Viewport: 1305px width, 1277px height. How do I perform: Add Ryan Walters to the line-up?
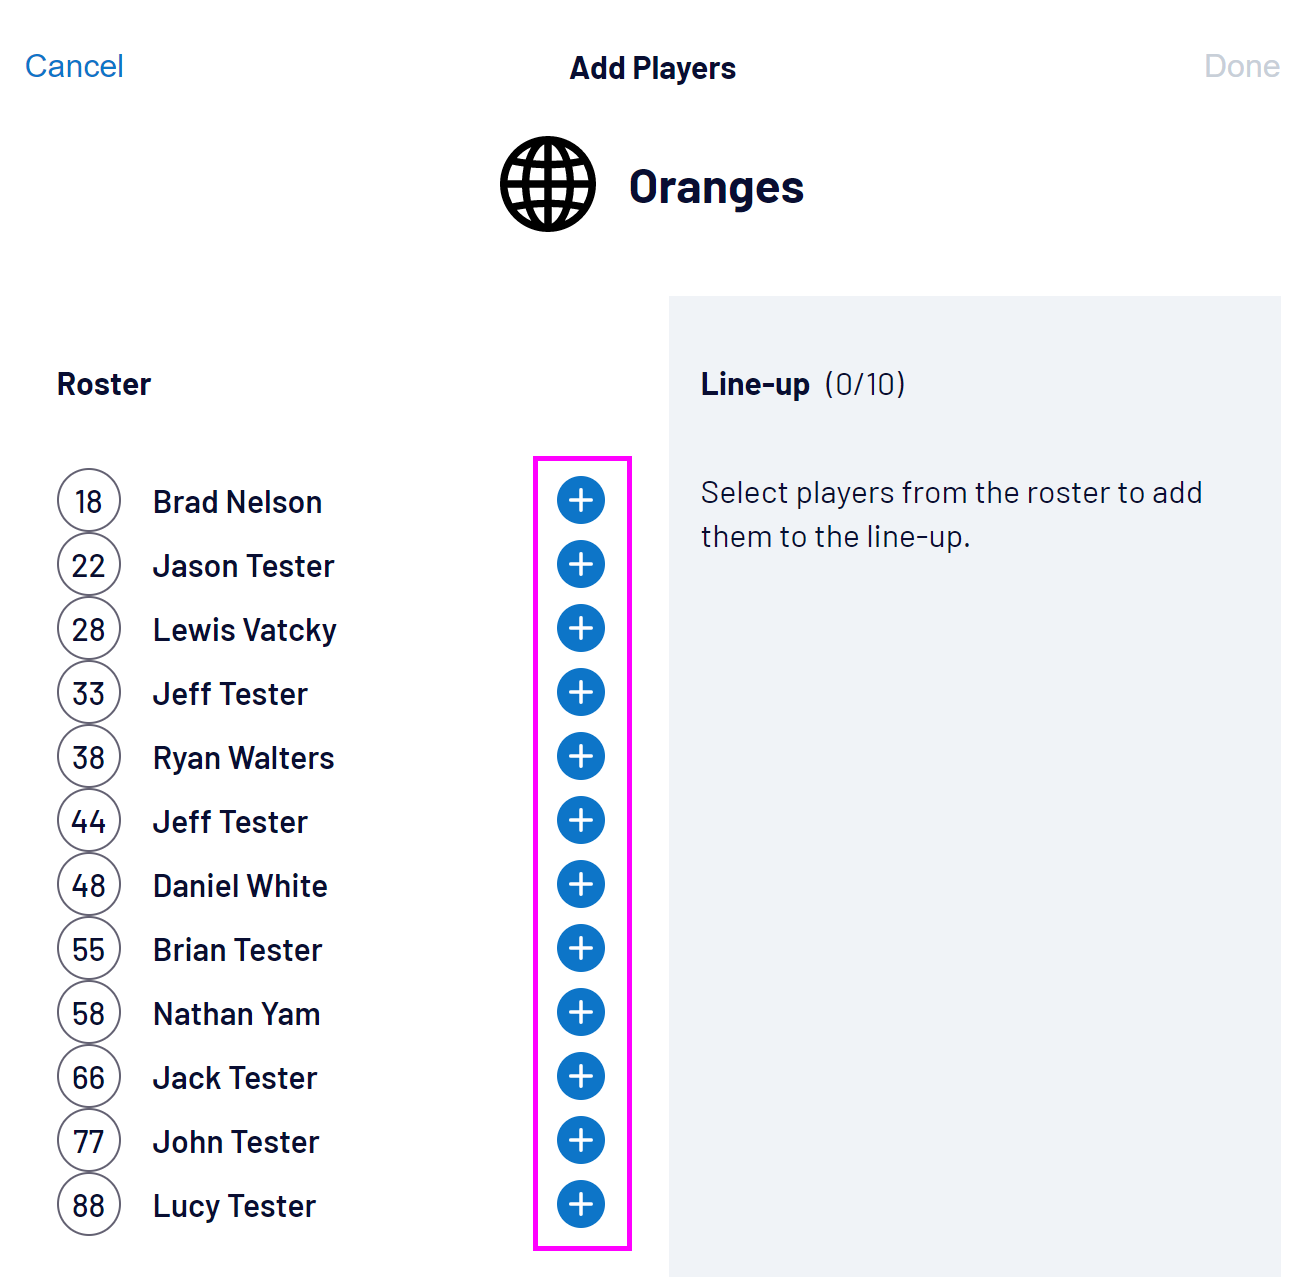tap(581, 756)
